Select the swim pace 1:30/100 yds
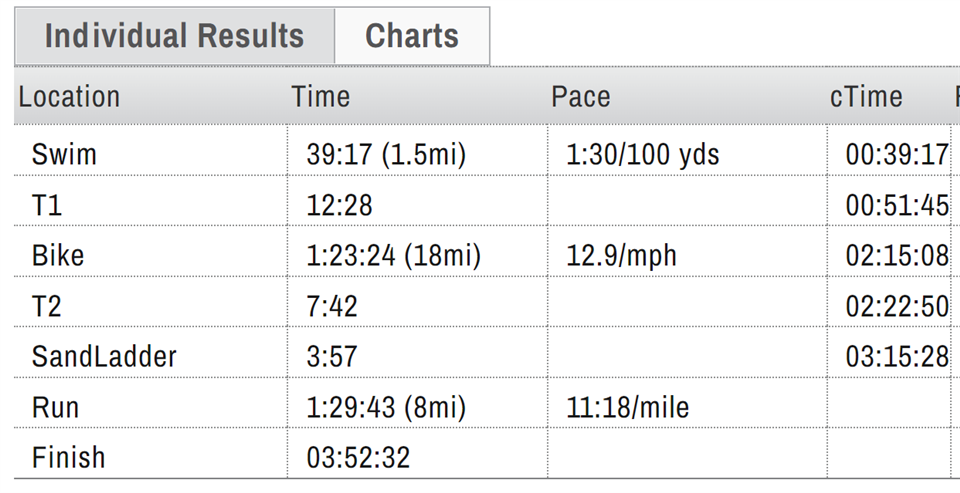 pos(643,154)
